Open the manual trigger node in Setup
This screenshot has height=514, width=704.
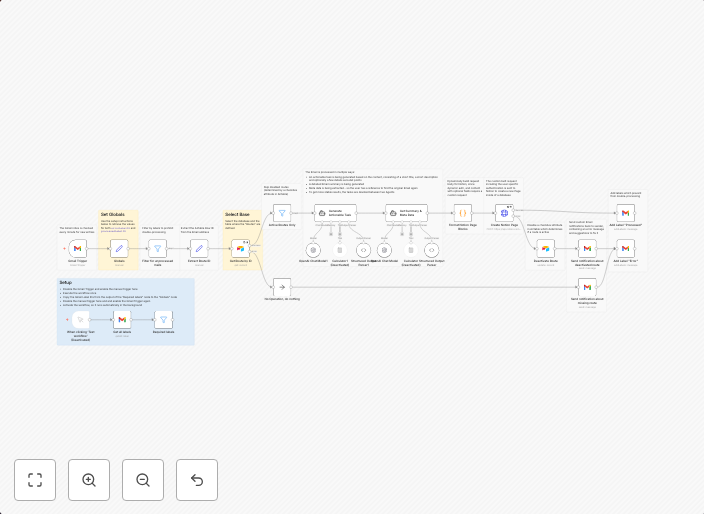(80, 320)
